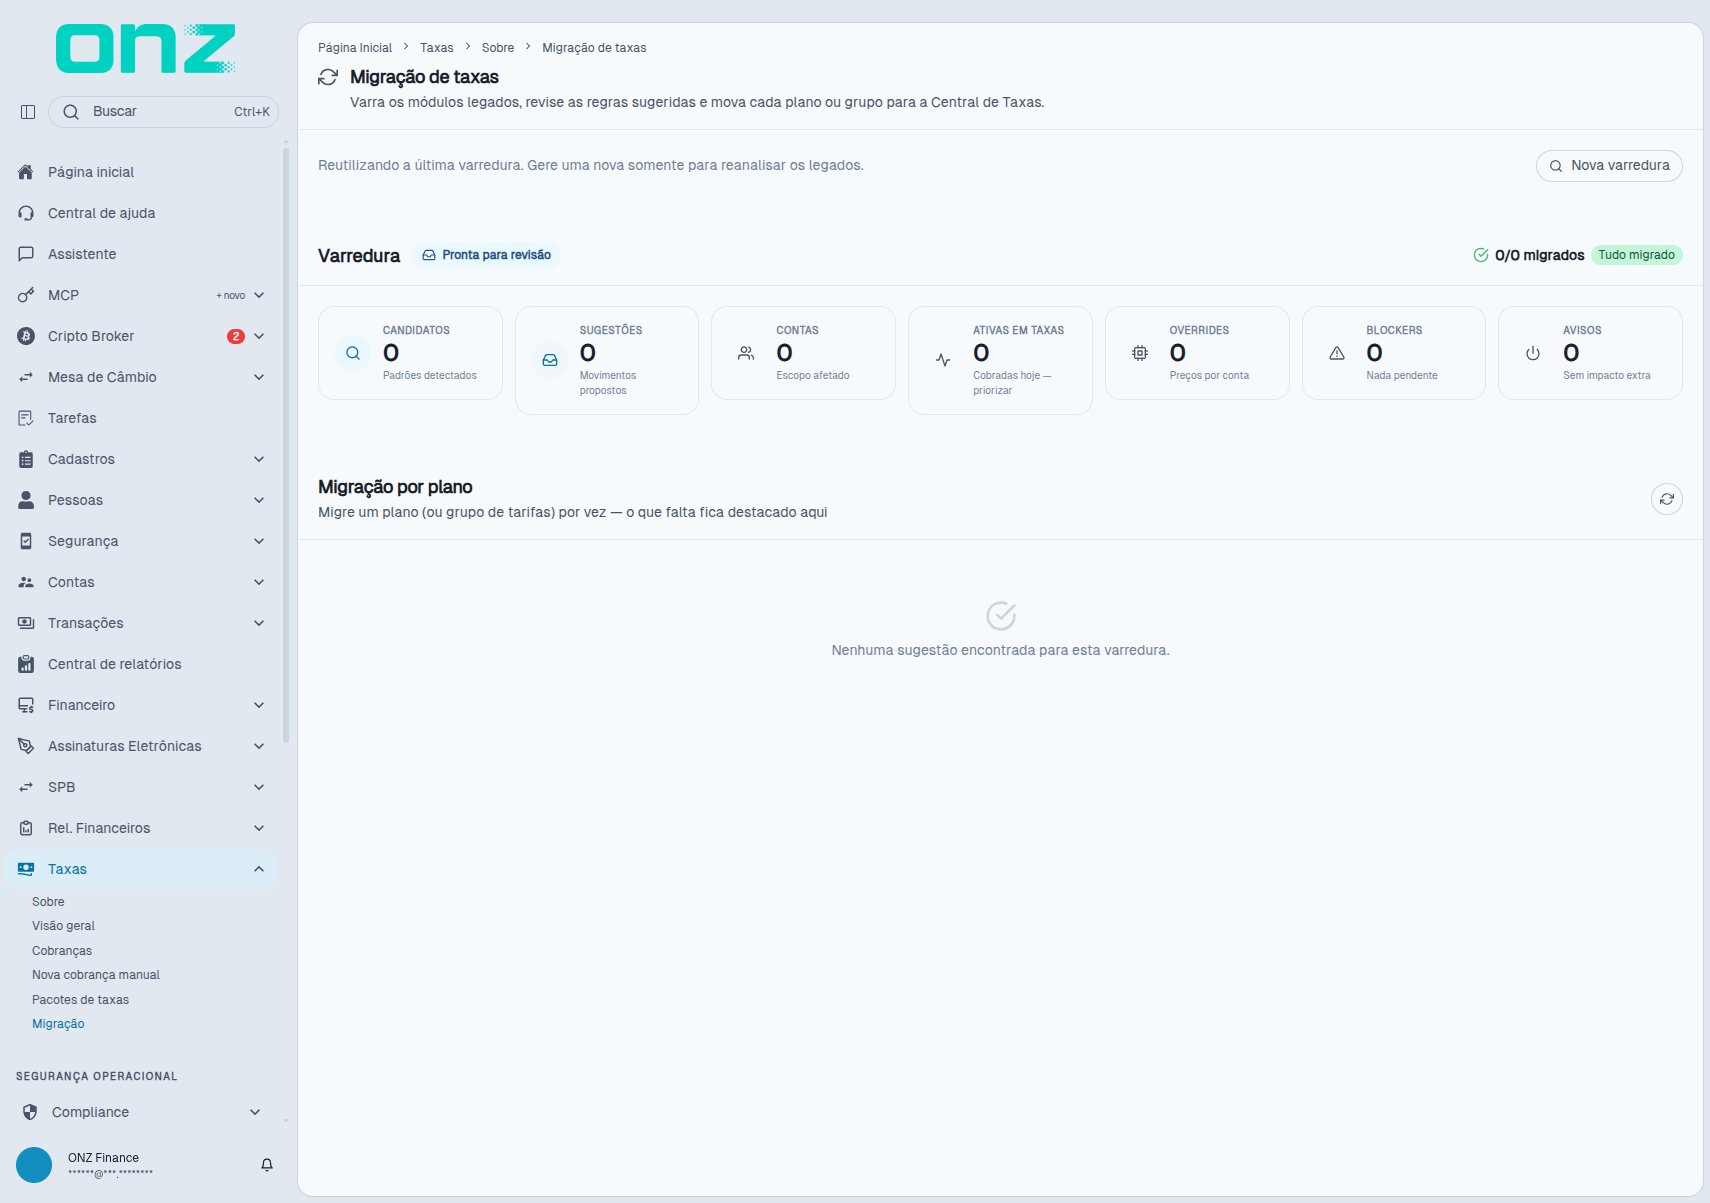Click the notification bell icon
This screenshot has height=1203, width=1710.
pyautogui.click(x=267, y=1165)
